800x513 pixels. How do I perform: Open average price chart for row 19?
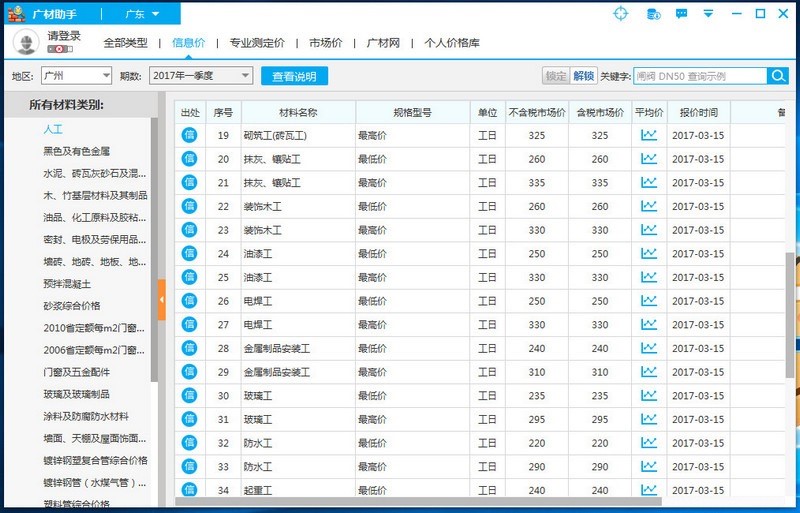pos(649,135)
